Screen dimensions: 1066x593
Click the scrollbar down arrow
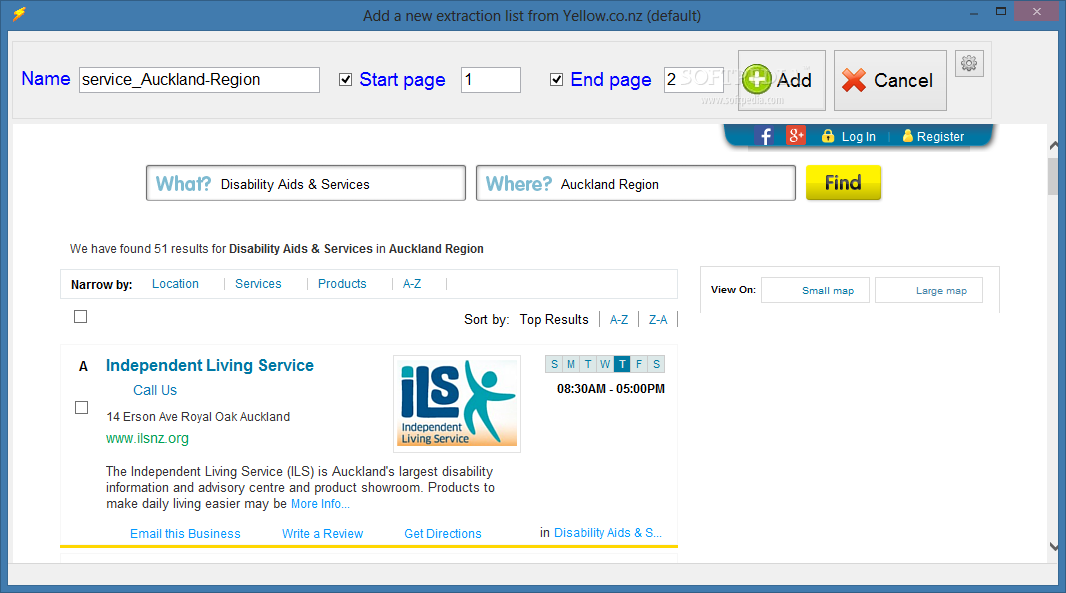pos(1054,546)
